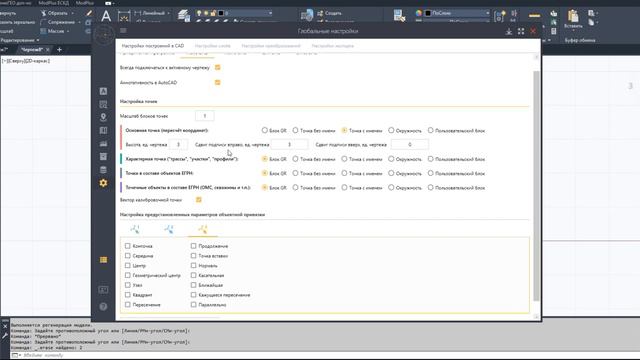Open the database section in sidebar
The height and width of the screenshot is (360, 640).
click(103, 170)
